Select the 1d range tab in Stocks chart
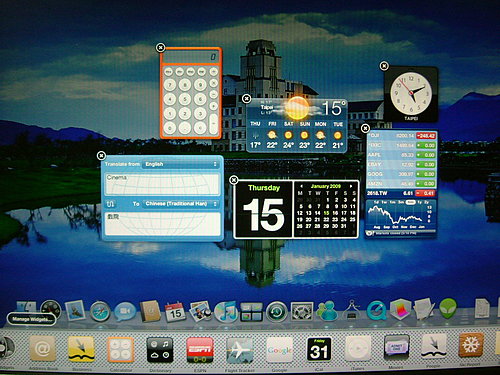500x375 pixels. 376,202
